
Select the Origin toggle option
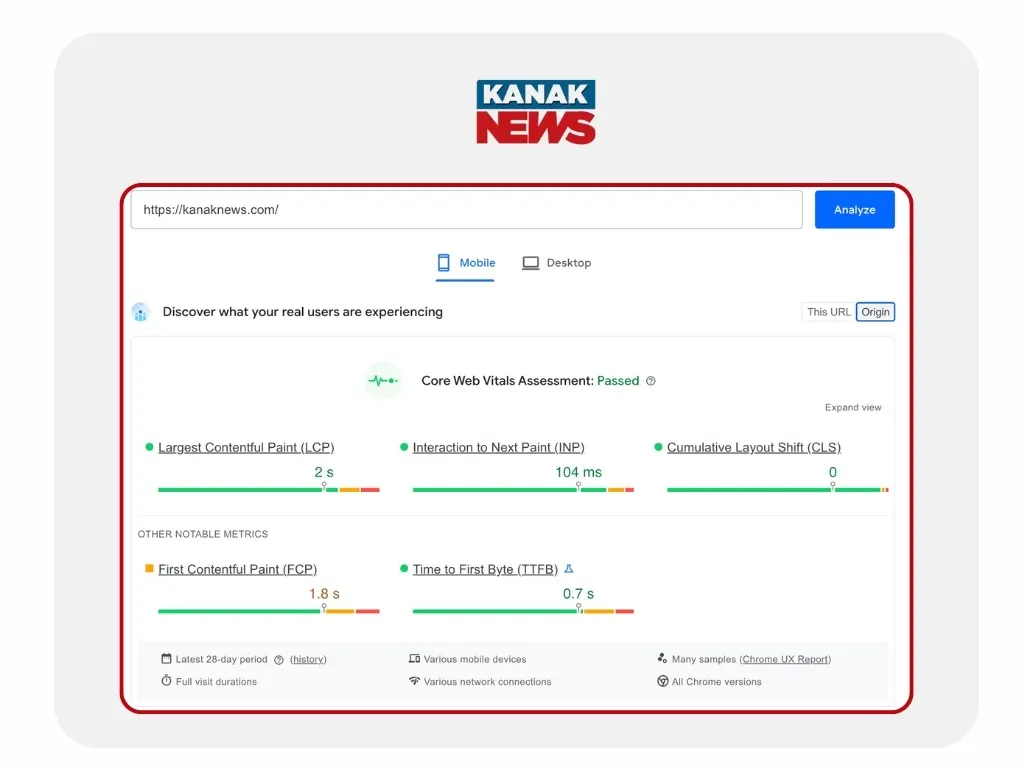click(875, 312)
